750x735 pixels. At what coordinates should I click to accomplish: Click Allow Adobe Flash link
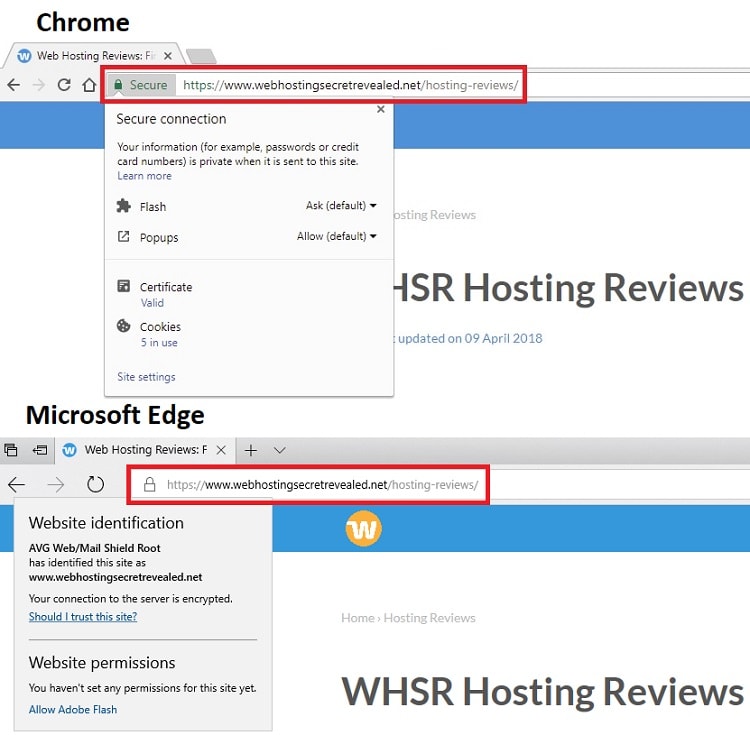tap(73, 710)
